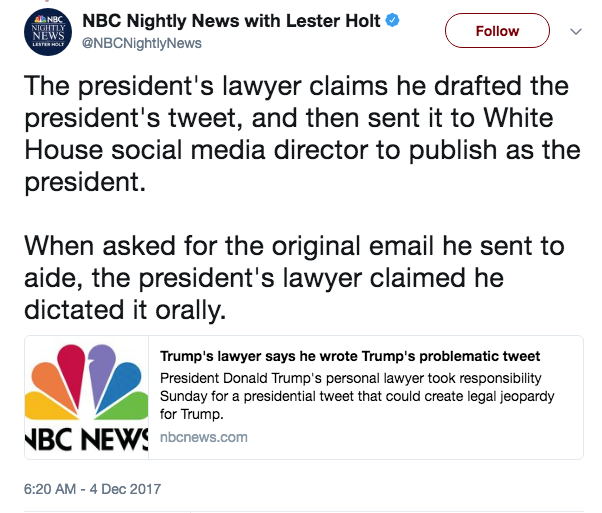Viewport: 602px width, 513px height.
Task: Click the green feather of the peacock logo
Action: click(x=127, y=407)
